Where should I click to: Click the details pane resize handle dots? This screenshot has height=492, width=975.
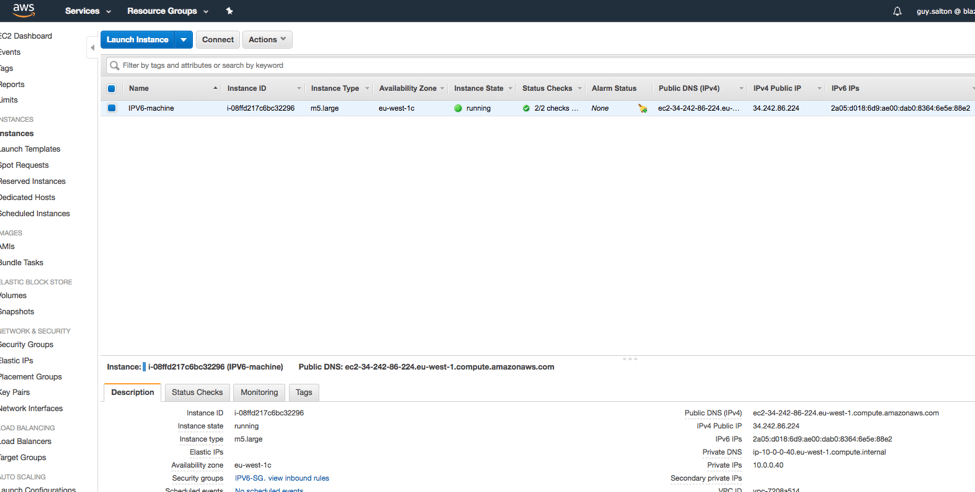pos(629,359)
